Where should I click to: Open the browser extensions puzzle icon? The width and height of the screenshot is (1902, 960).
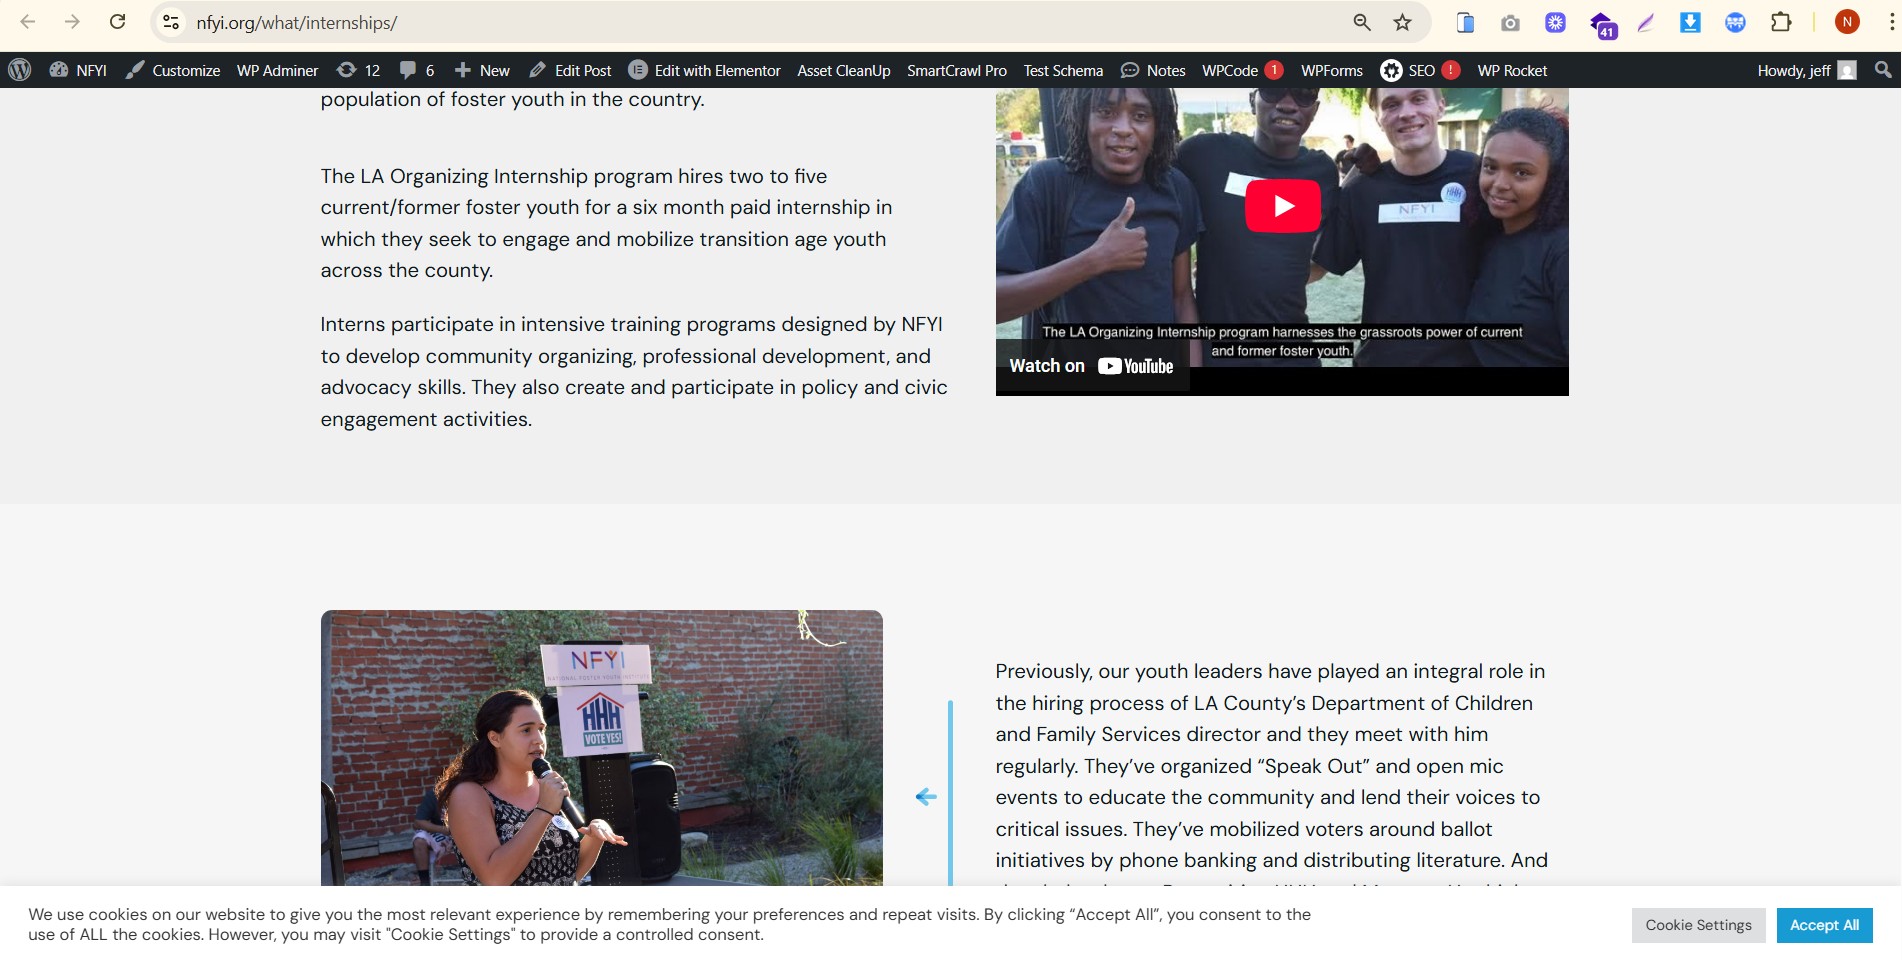(1780, 22)
